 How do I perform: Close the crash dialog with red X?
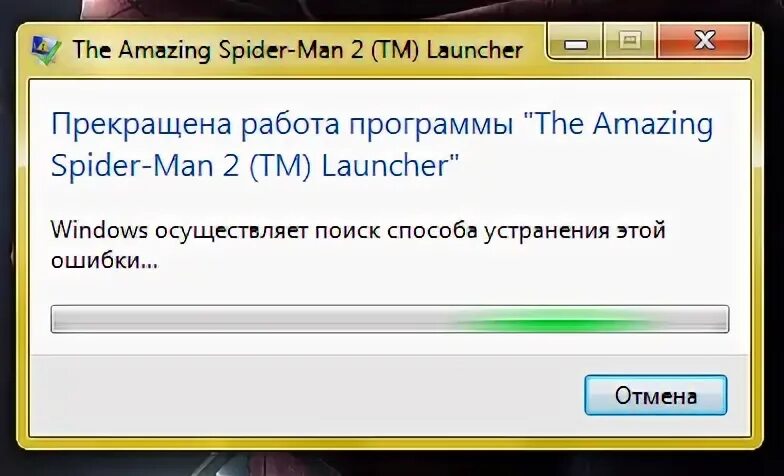[704, 42]
